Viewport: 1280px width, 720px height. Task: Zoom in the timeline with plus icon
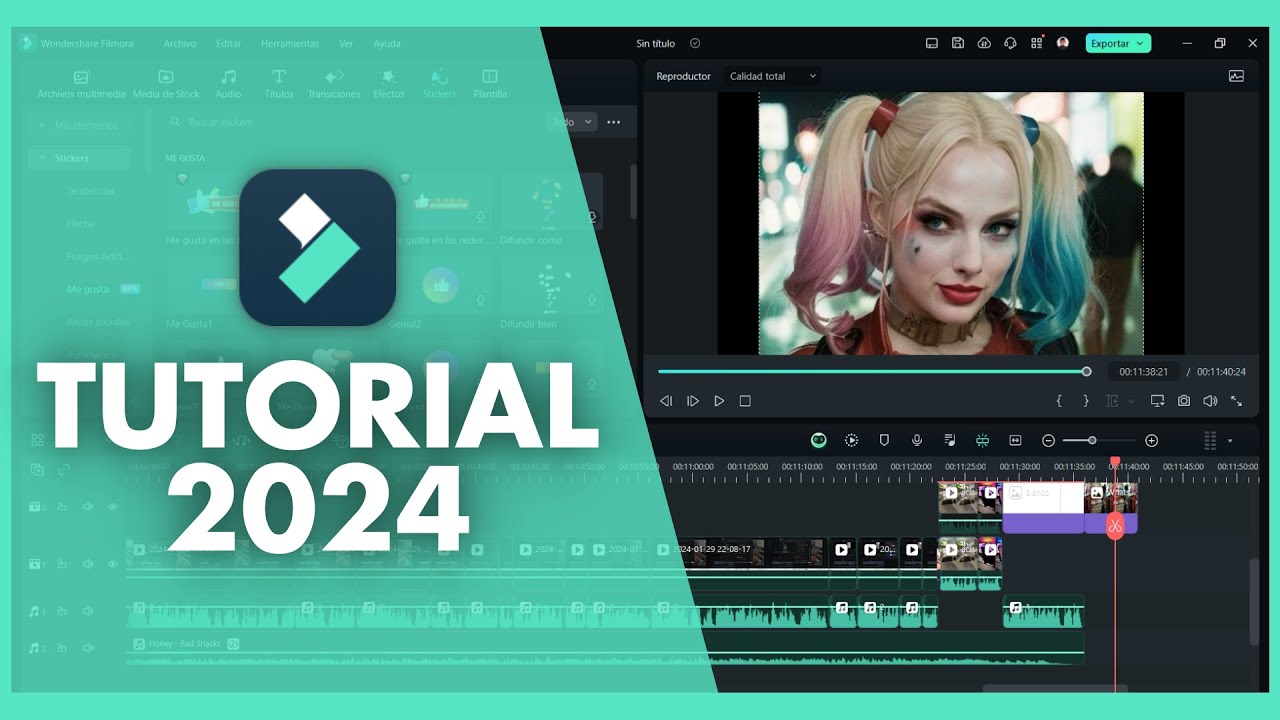click(1151, 440)
